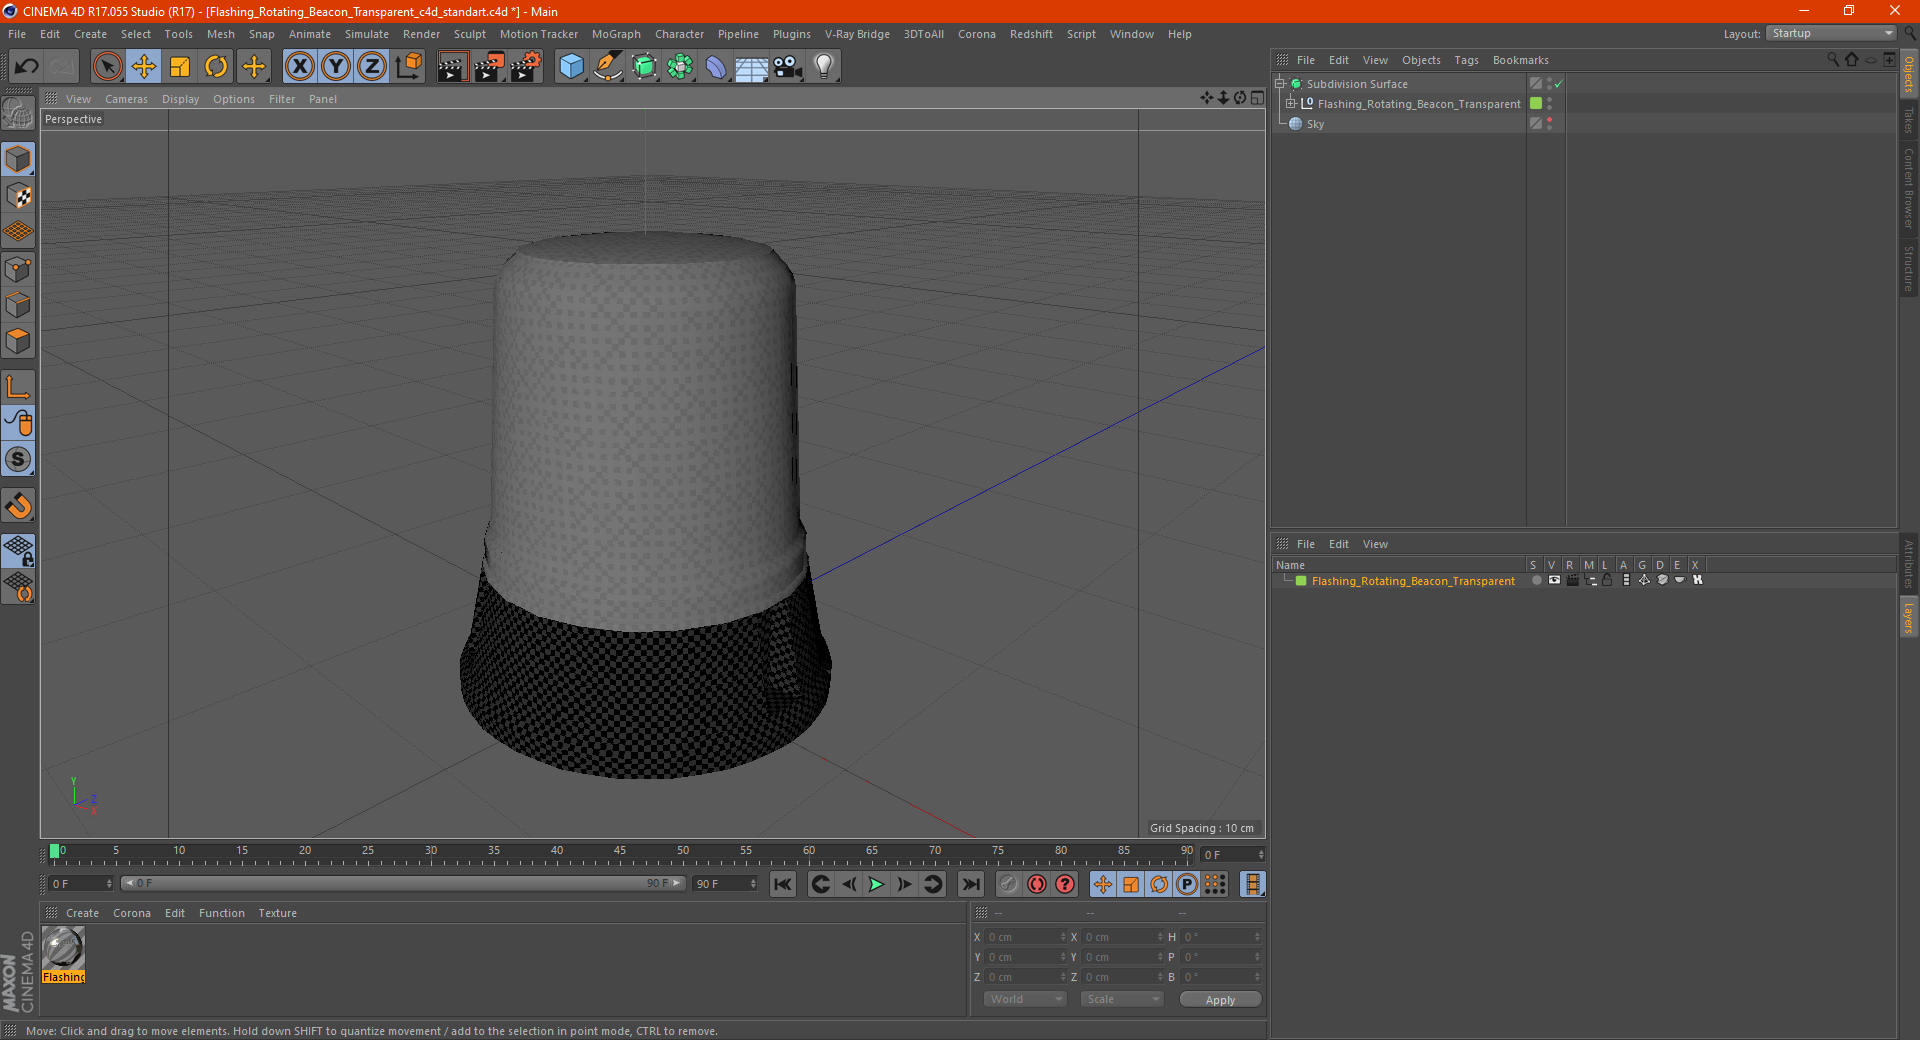Viewport: 1920px width, 1040px height.
Task: Expand Subdivision Surface tree item
Action: tap(1279, 84)
